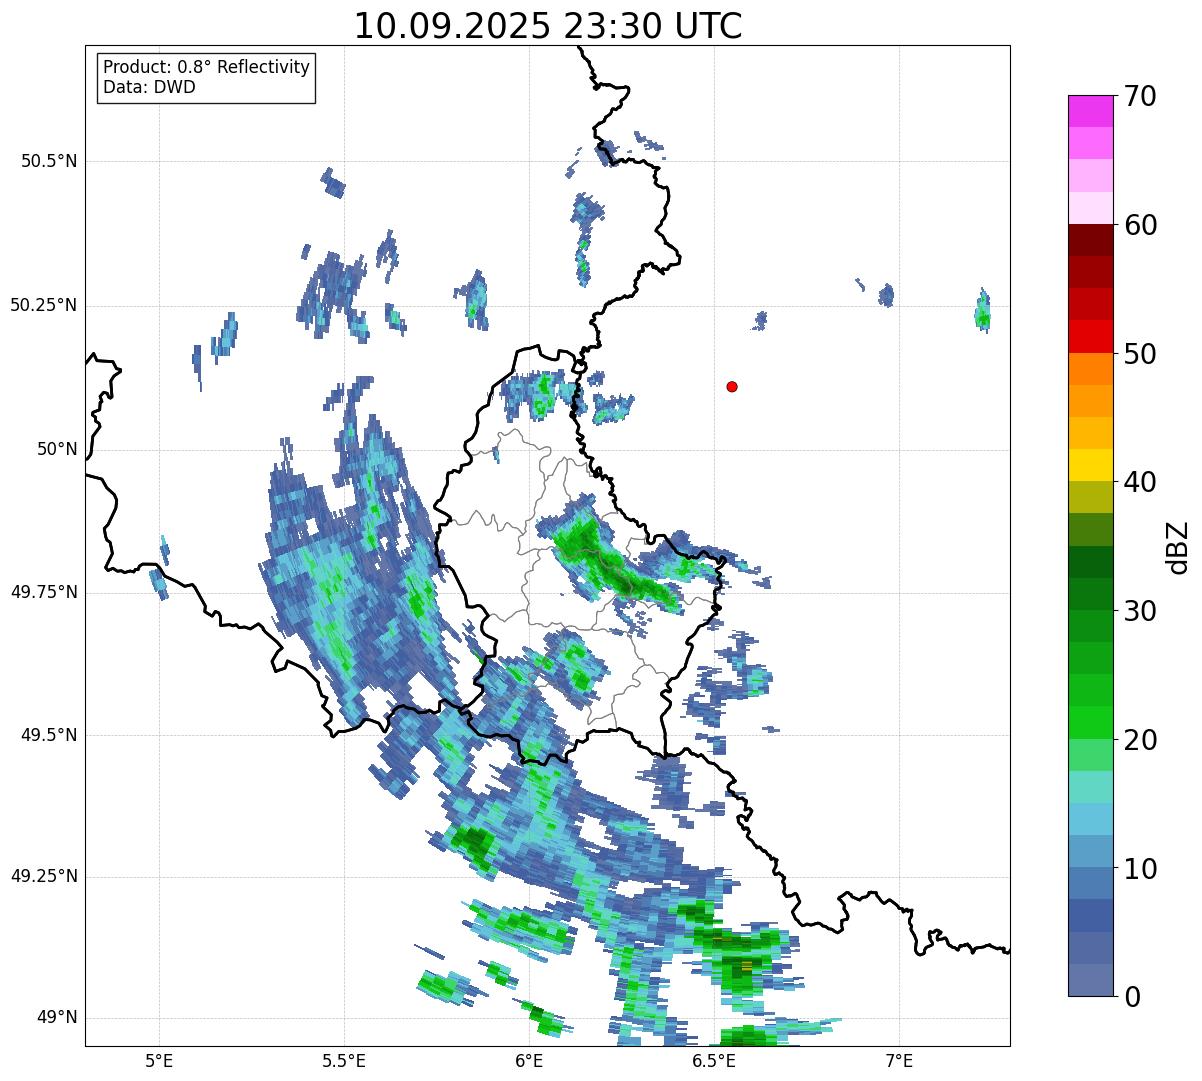Click the 5°E longitude label
The width and height of the screenshot is (1202, 1081).
(x=159, y=1060)
